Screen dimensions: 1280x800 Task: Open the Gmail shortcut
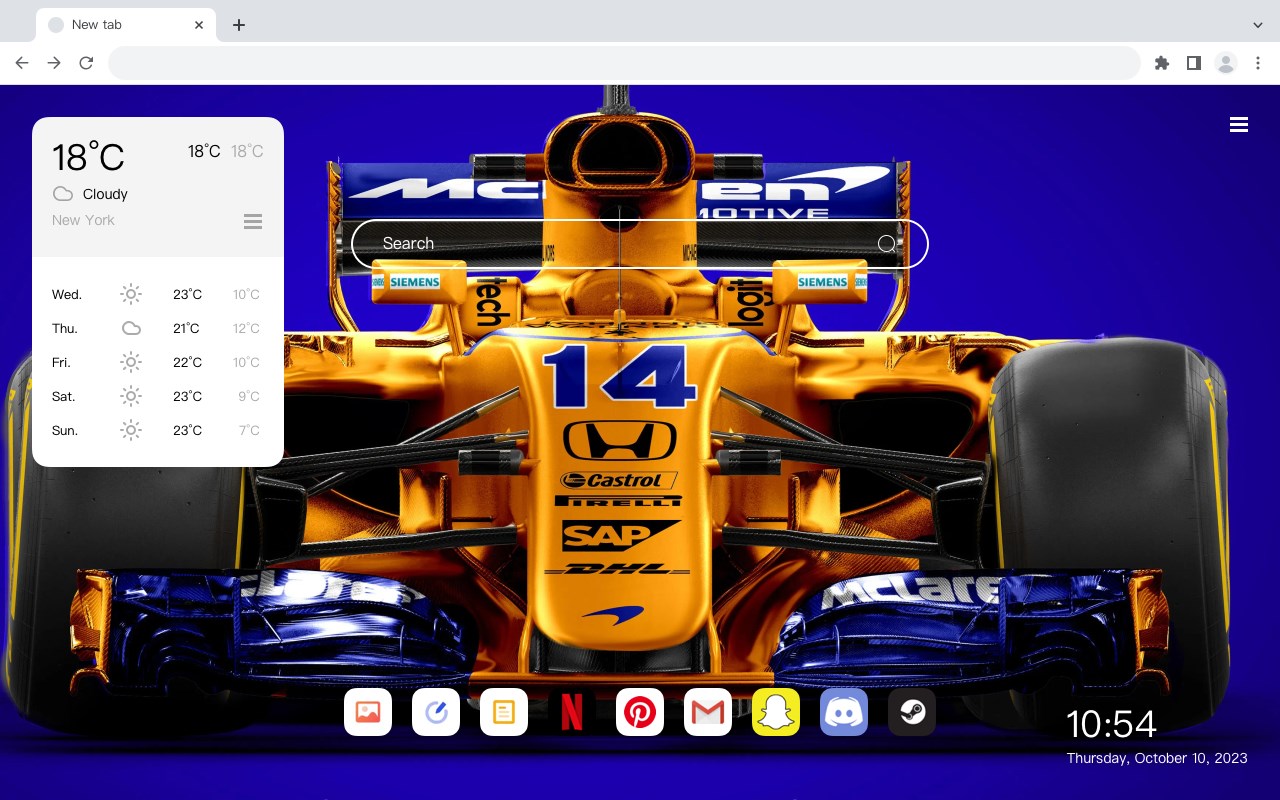[708, 712]
